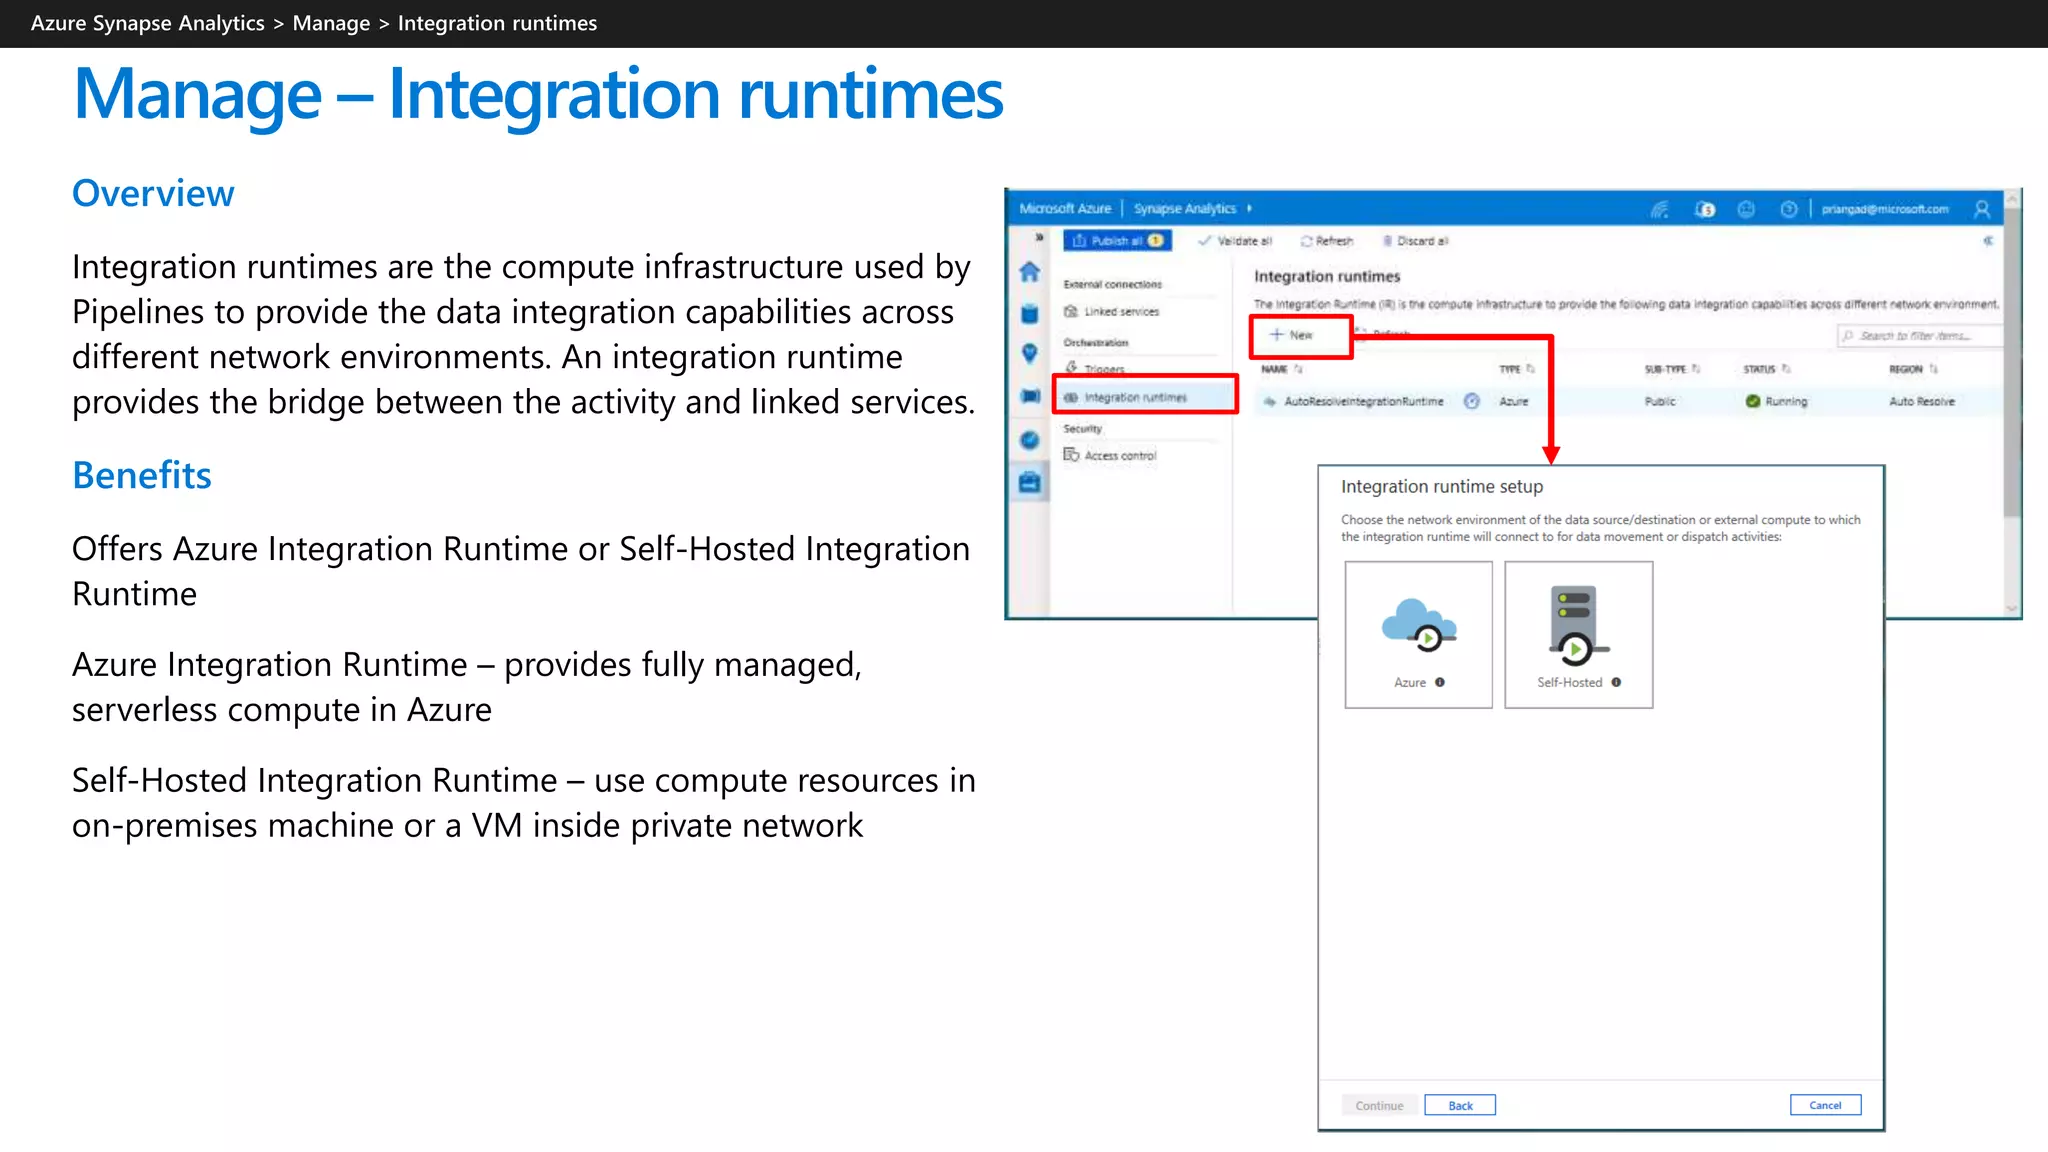Click the green Running status icon
The width and height of the screenshot is (2048, 1152).
tap(1753, 401)
